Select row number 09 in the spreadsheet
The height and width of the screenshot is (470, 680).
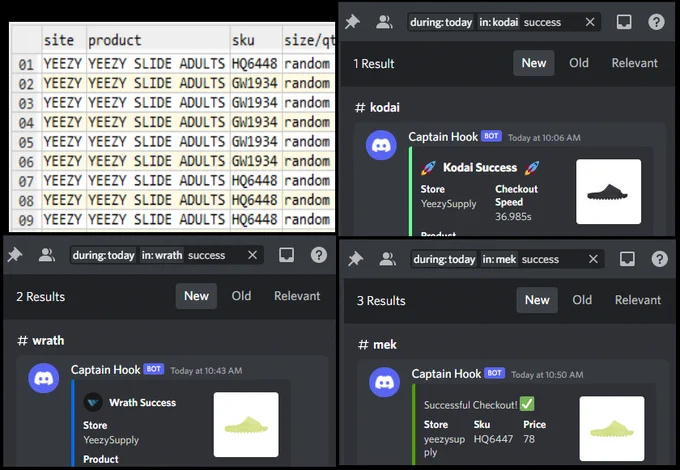click(x=26, y=220)
